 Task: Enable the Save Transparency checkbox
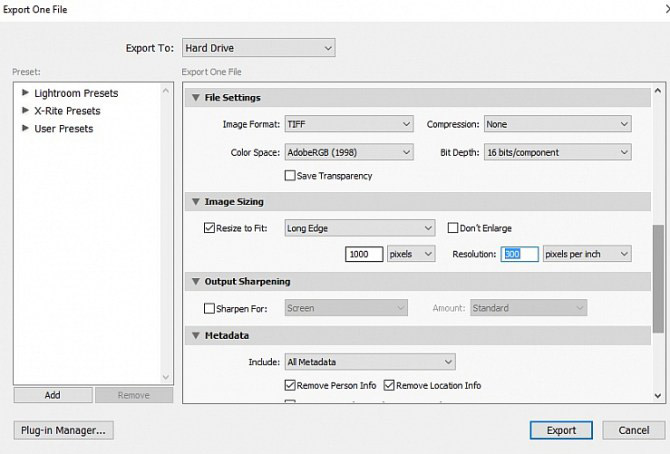point(291,176)
